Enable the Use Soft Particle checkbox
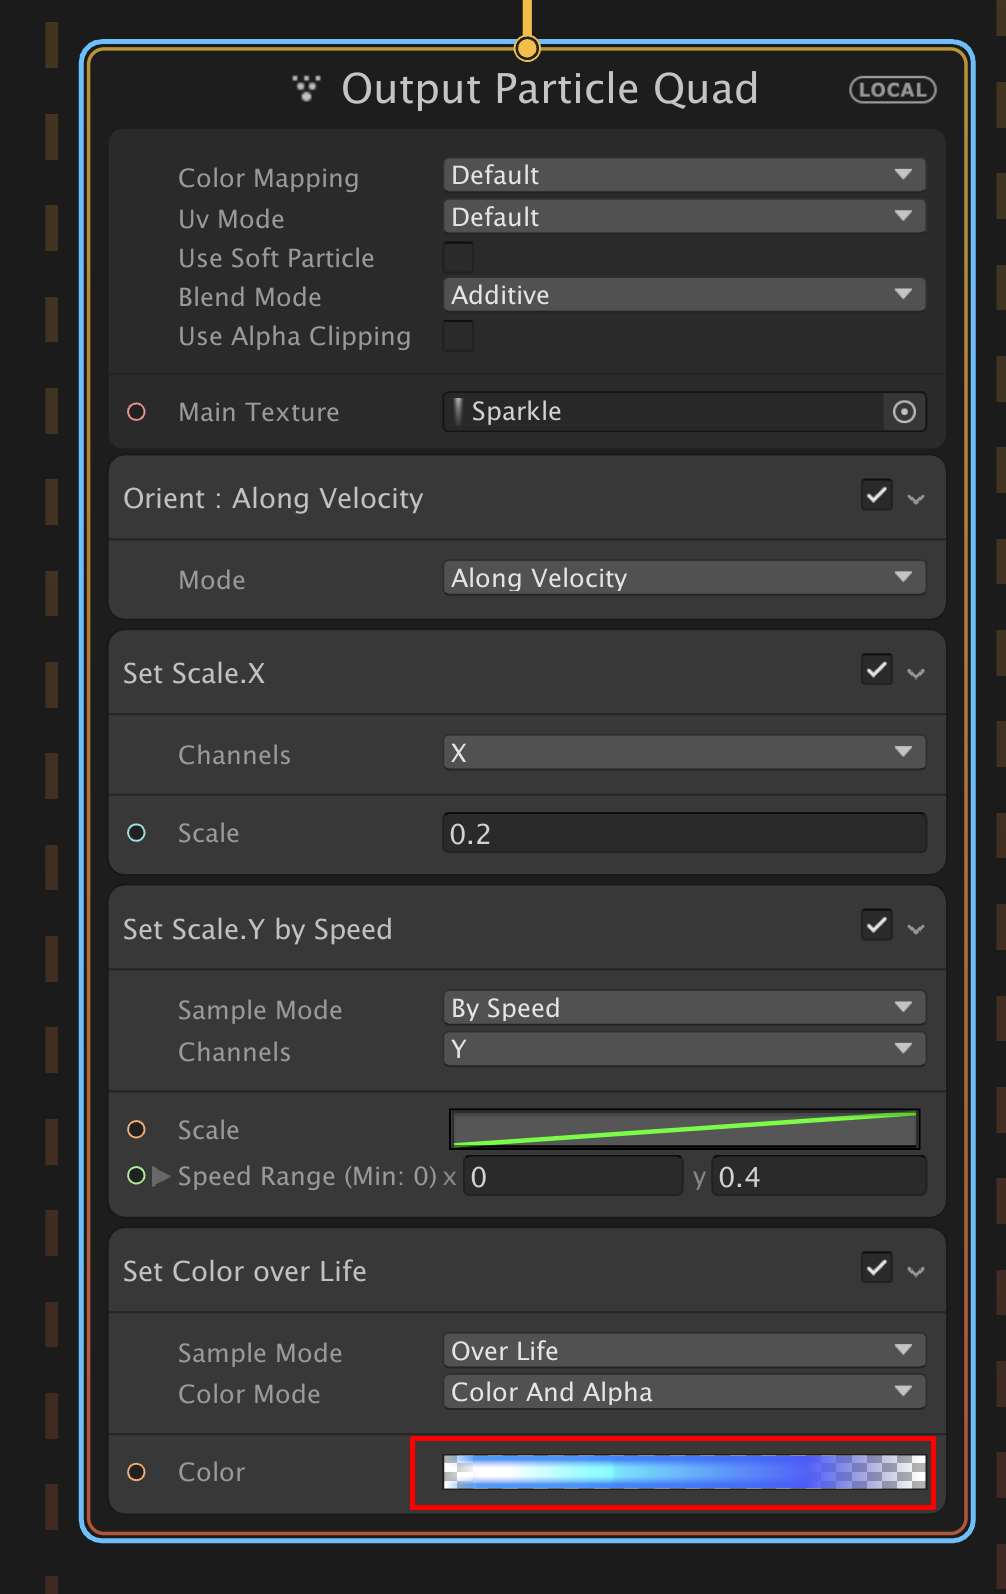 [x=458, y=257]
